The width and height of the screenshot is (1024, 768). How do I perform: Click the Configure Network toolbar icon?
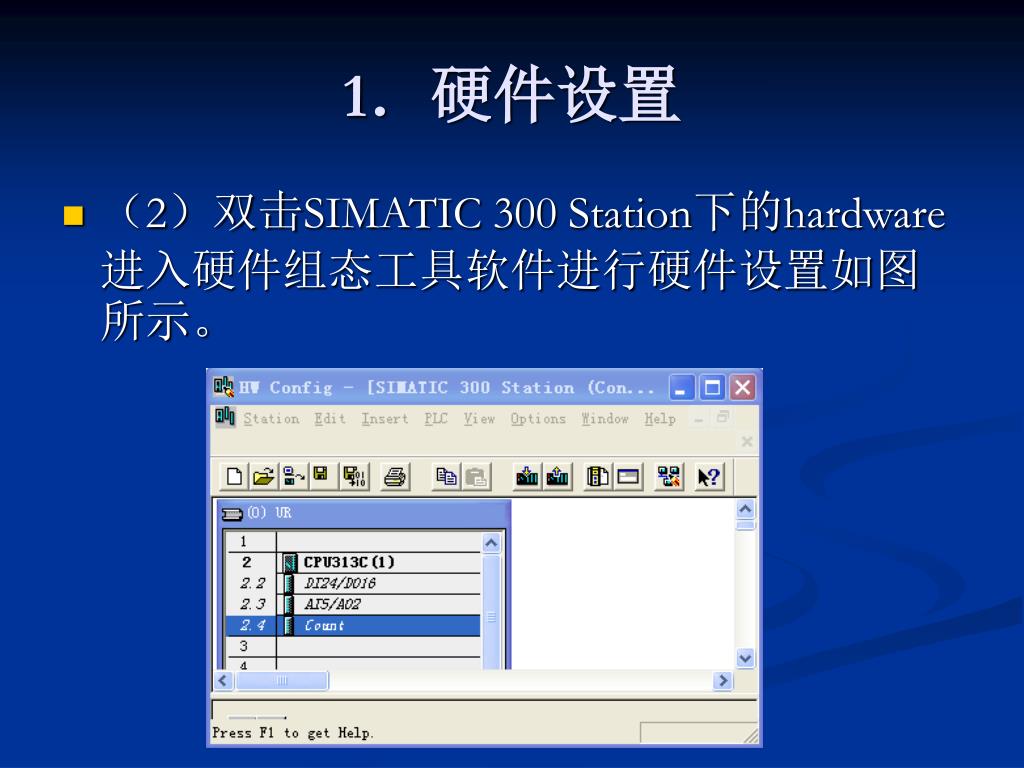pyautogui.click(x=668, y=476)
